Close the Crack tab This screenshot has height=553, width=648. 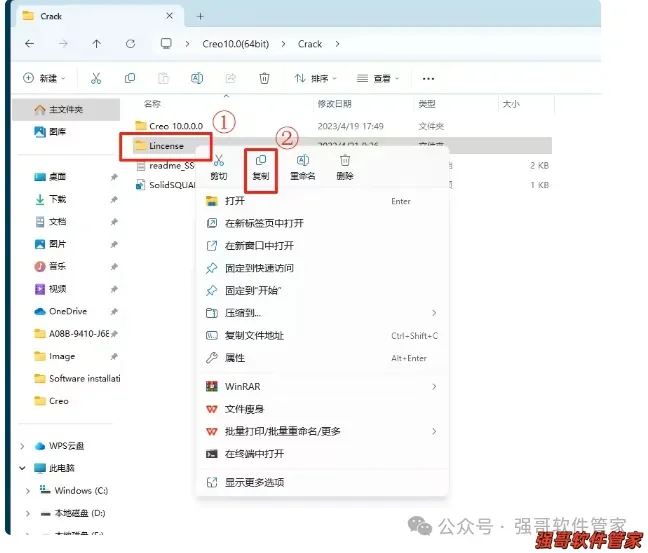169,16
